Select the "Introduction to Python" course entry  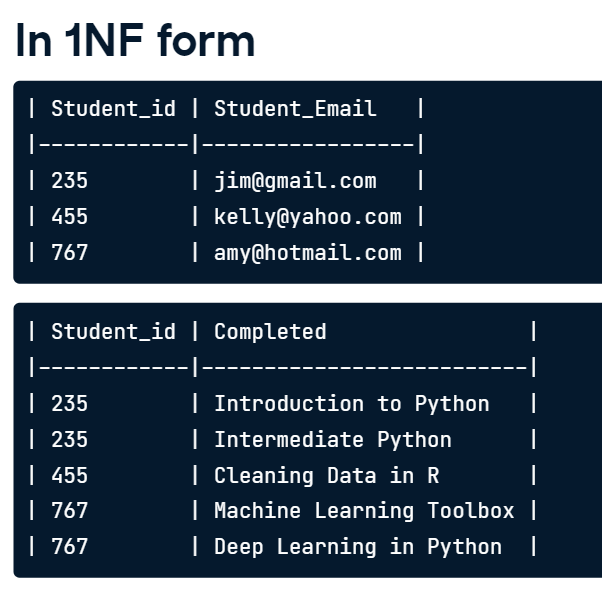tap(351, 404)
